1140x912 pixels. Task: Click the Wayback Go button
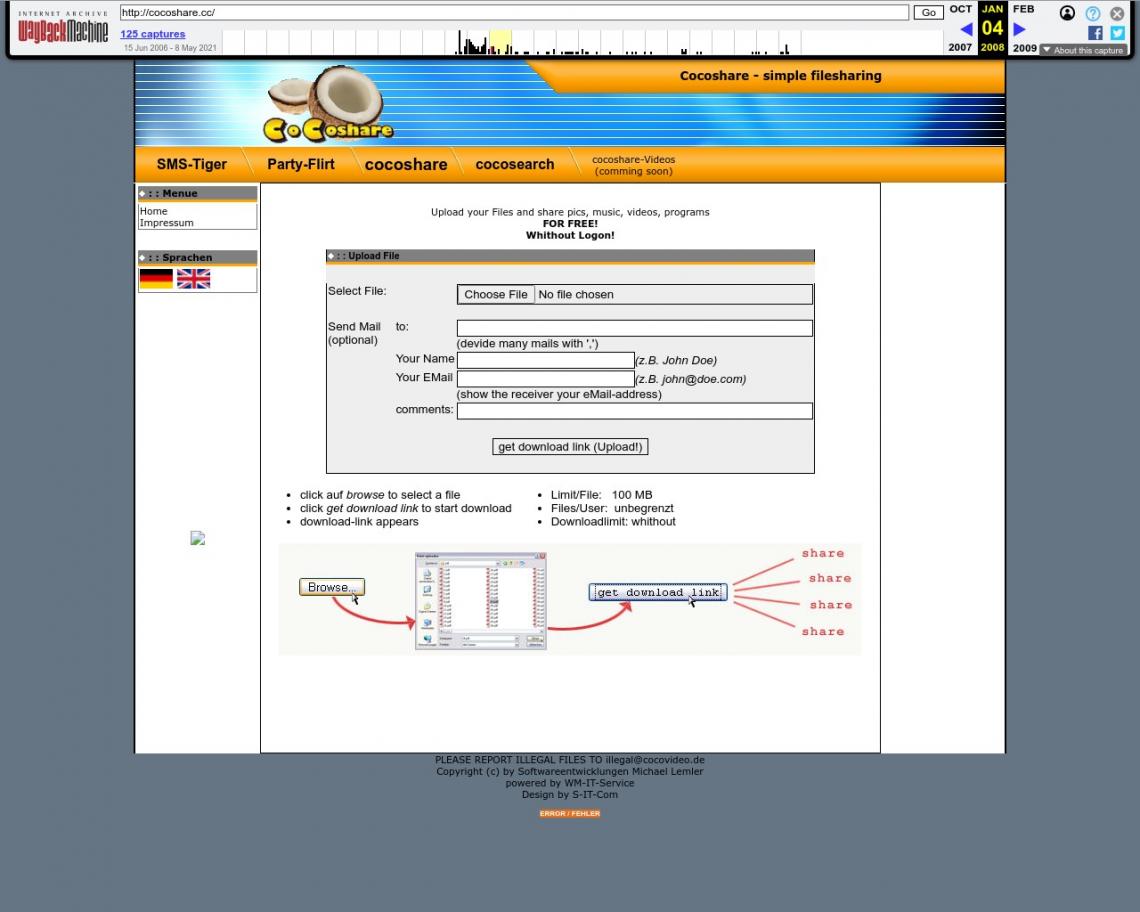[928, 12]
